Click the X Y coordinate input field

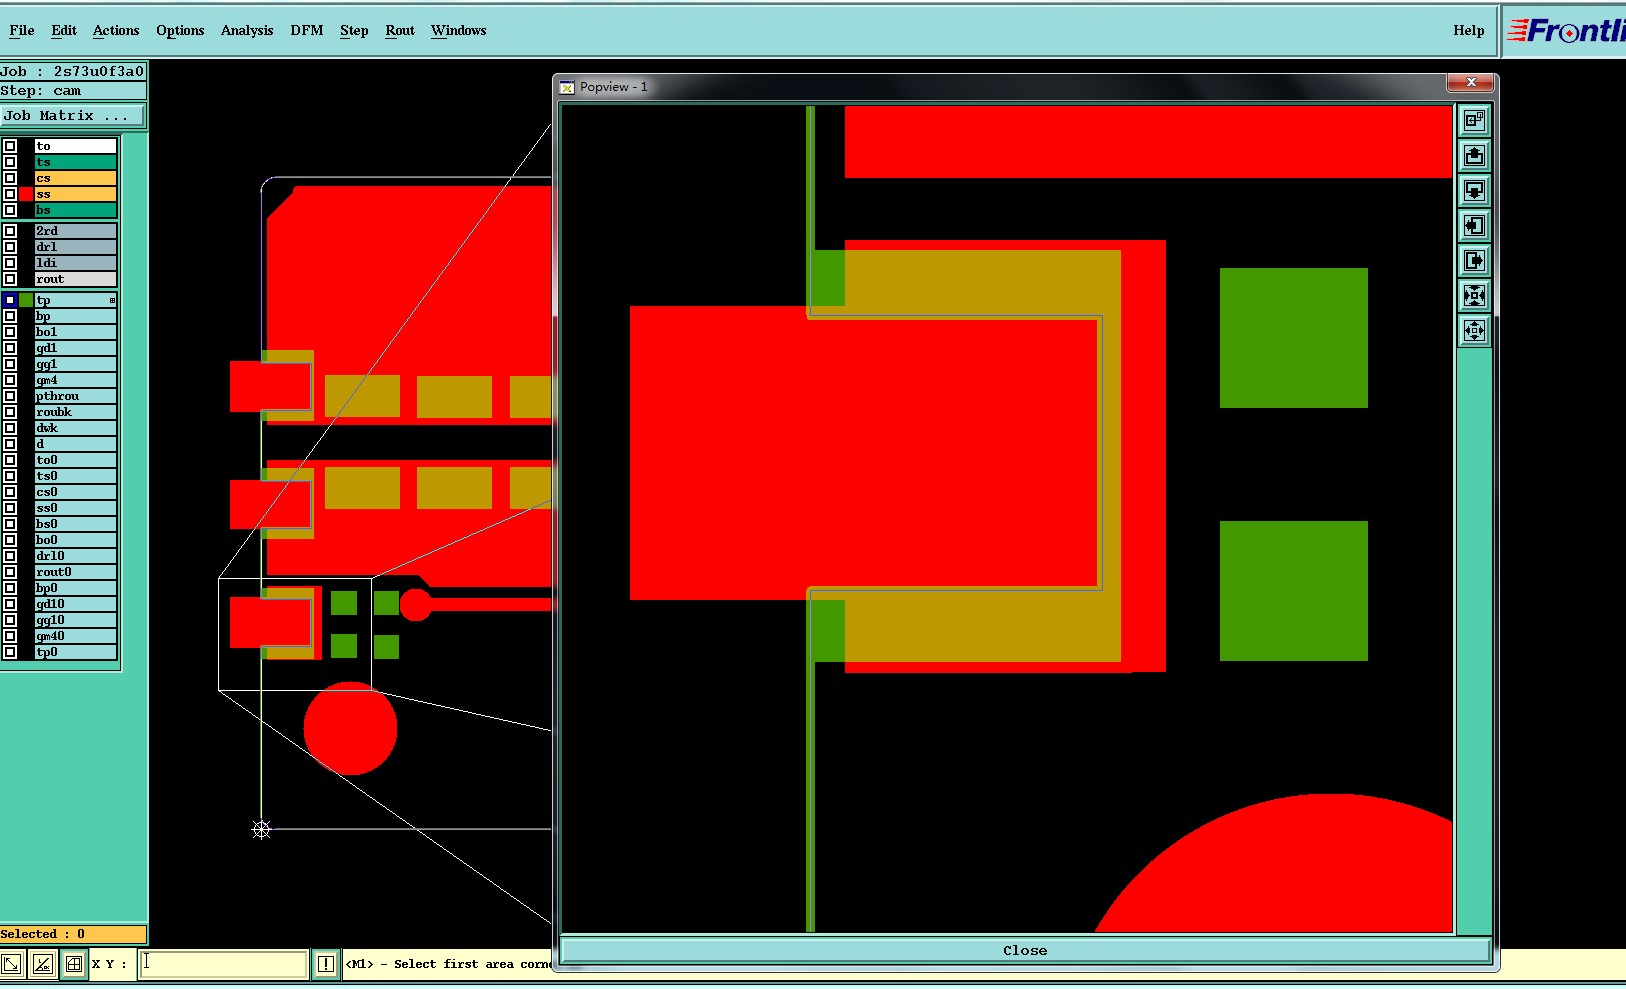point(223,964)
